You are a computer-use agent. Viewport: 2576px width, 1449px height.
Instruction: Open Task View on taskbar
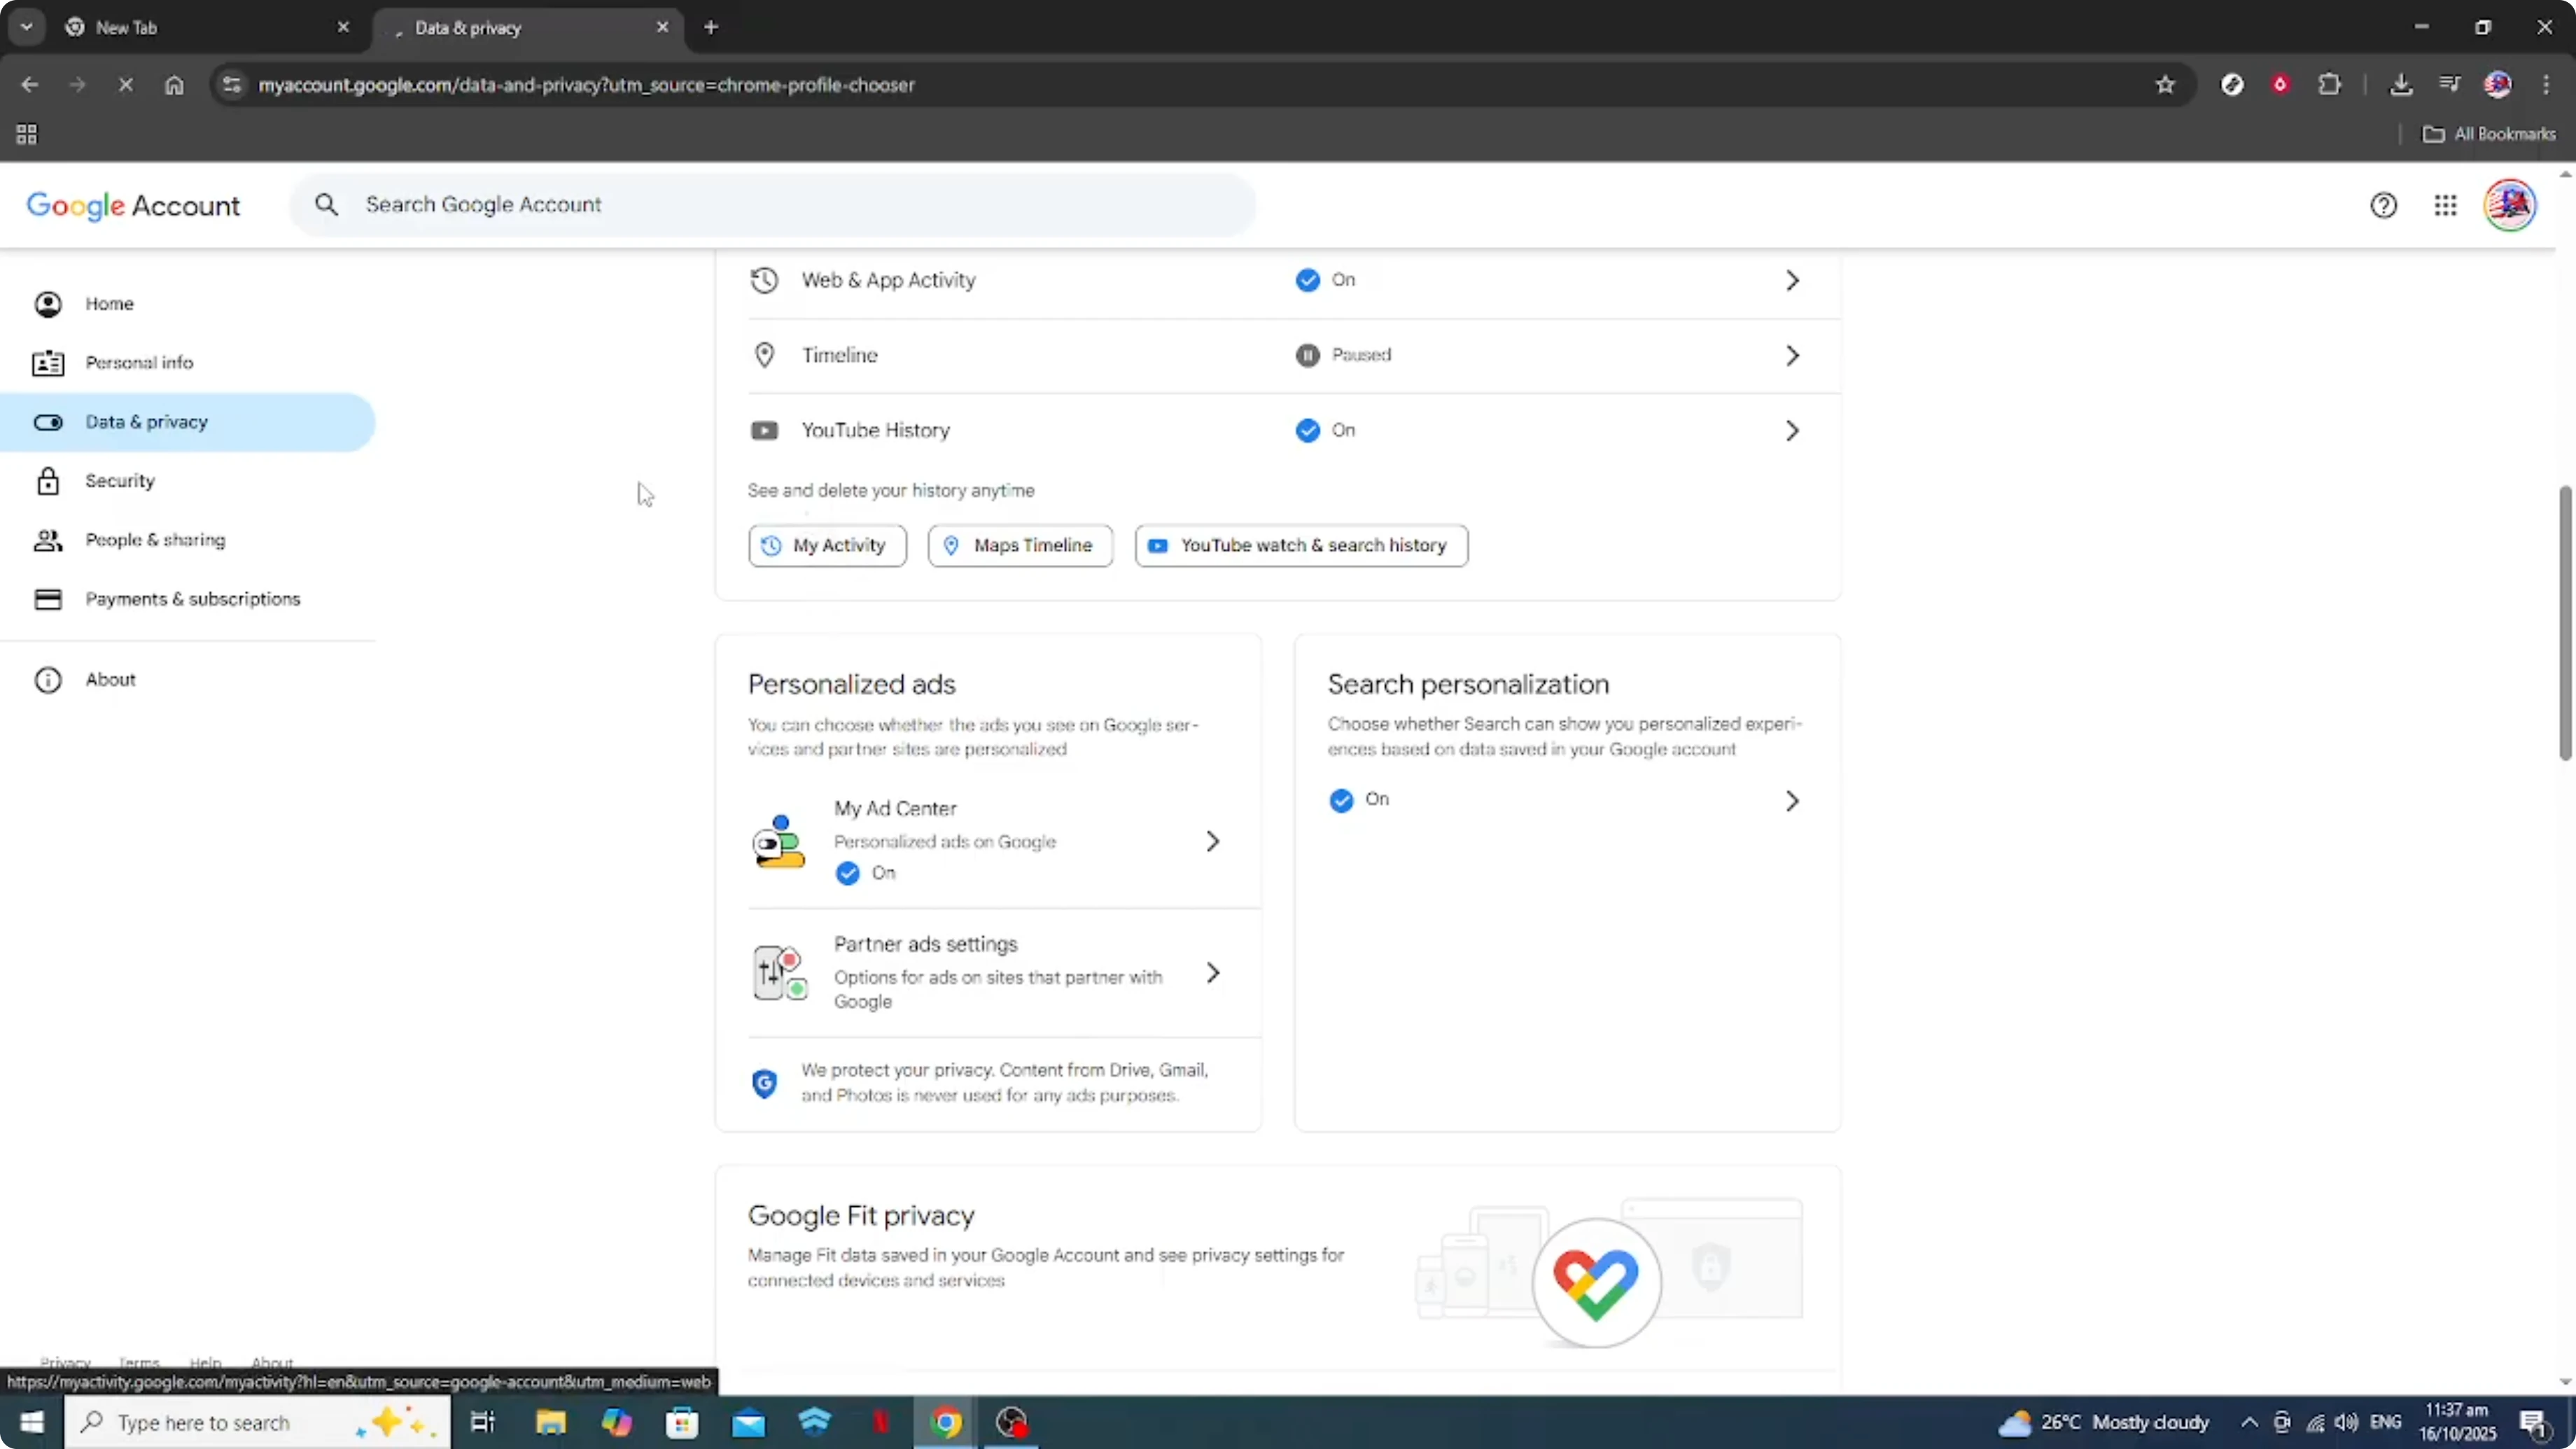483,1422
